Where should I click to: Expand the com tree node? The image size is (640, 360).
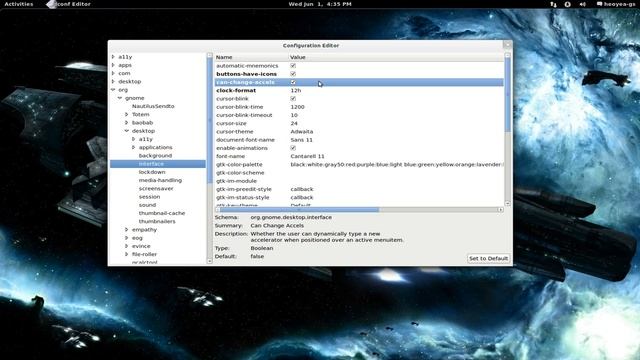[x=113, y=73]
